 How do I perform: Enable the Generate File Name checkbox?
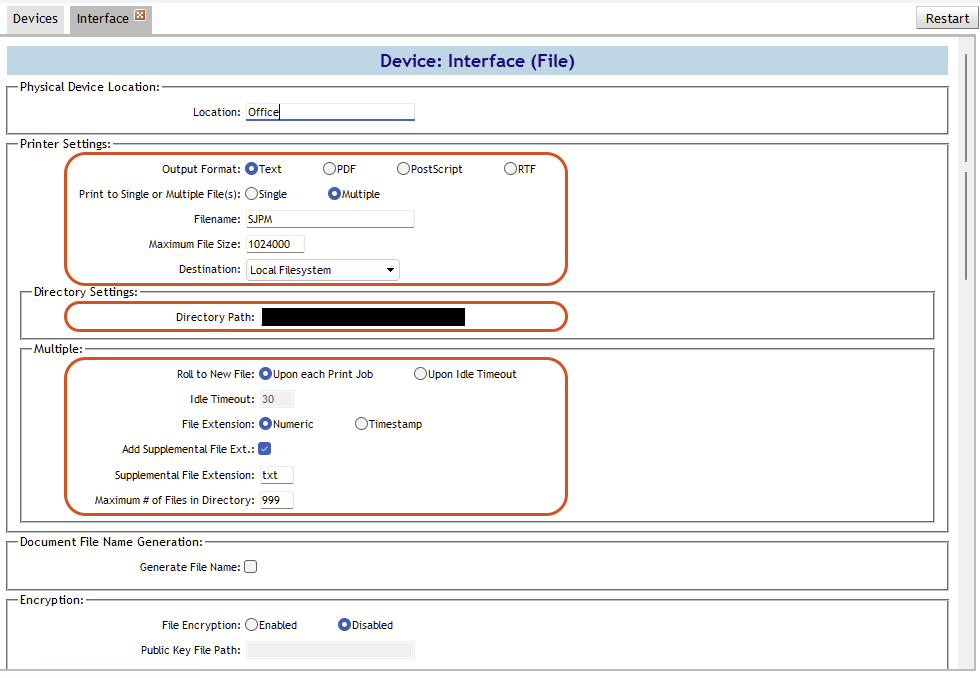coord(251,567)
